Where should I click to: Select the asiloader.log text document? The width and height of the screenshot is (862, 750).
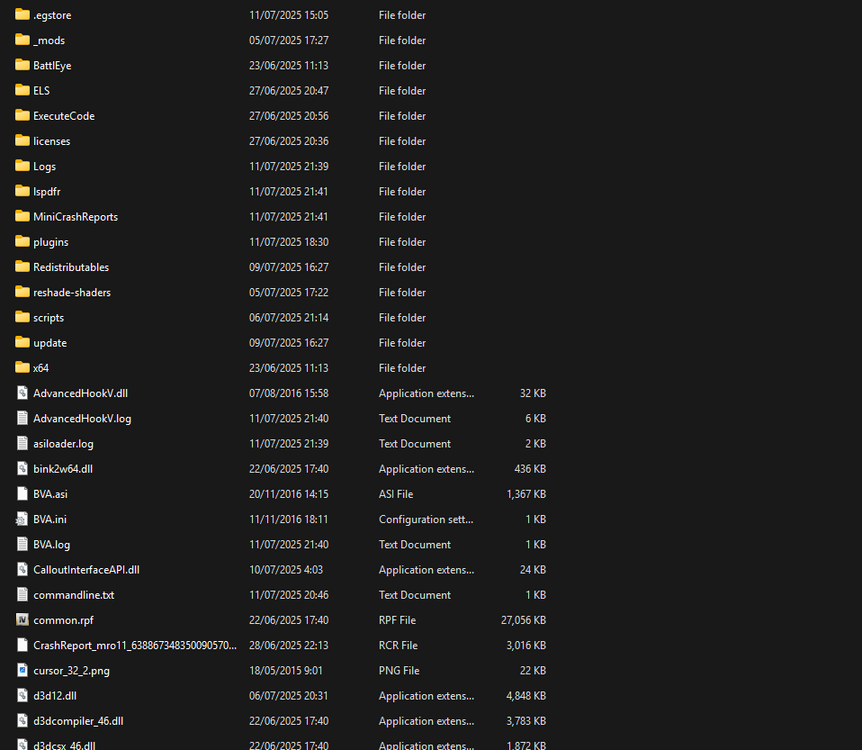(22, 443)
